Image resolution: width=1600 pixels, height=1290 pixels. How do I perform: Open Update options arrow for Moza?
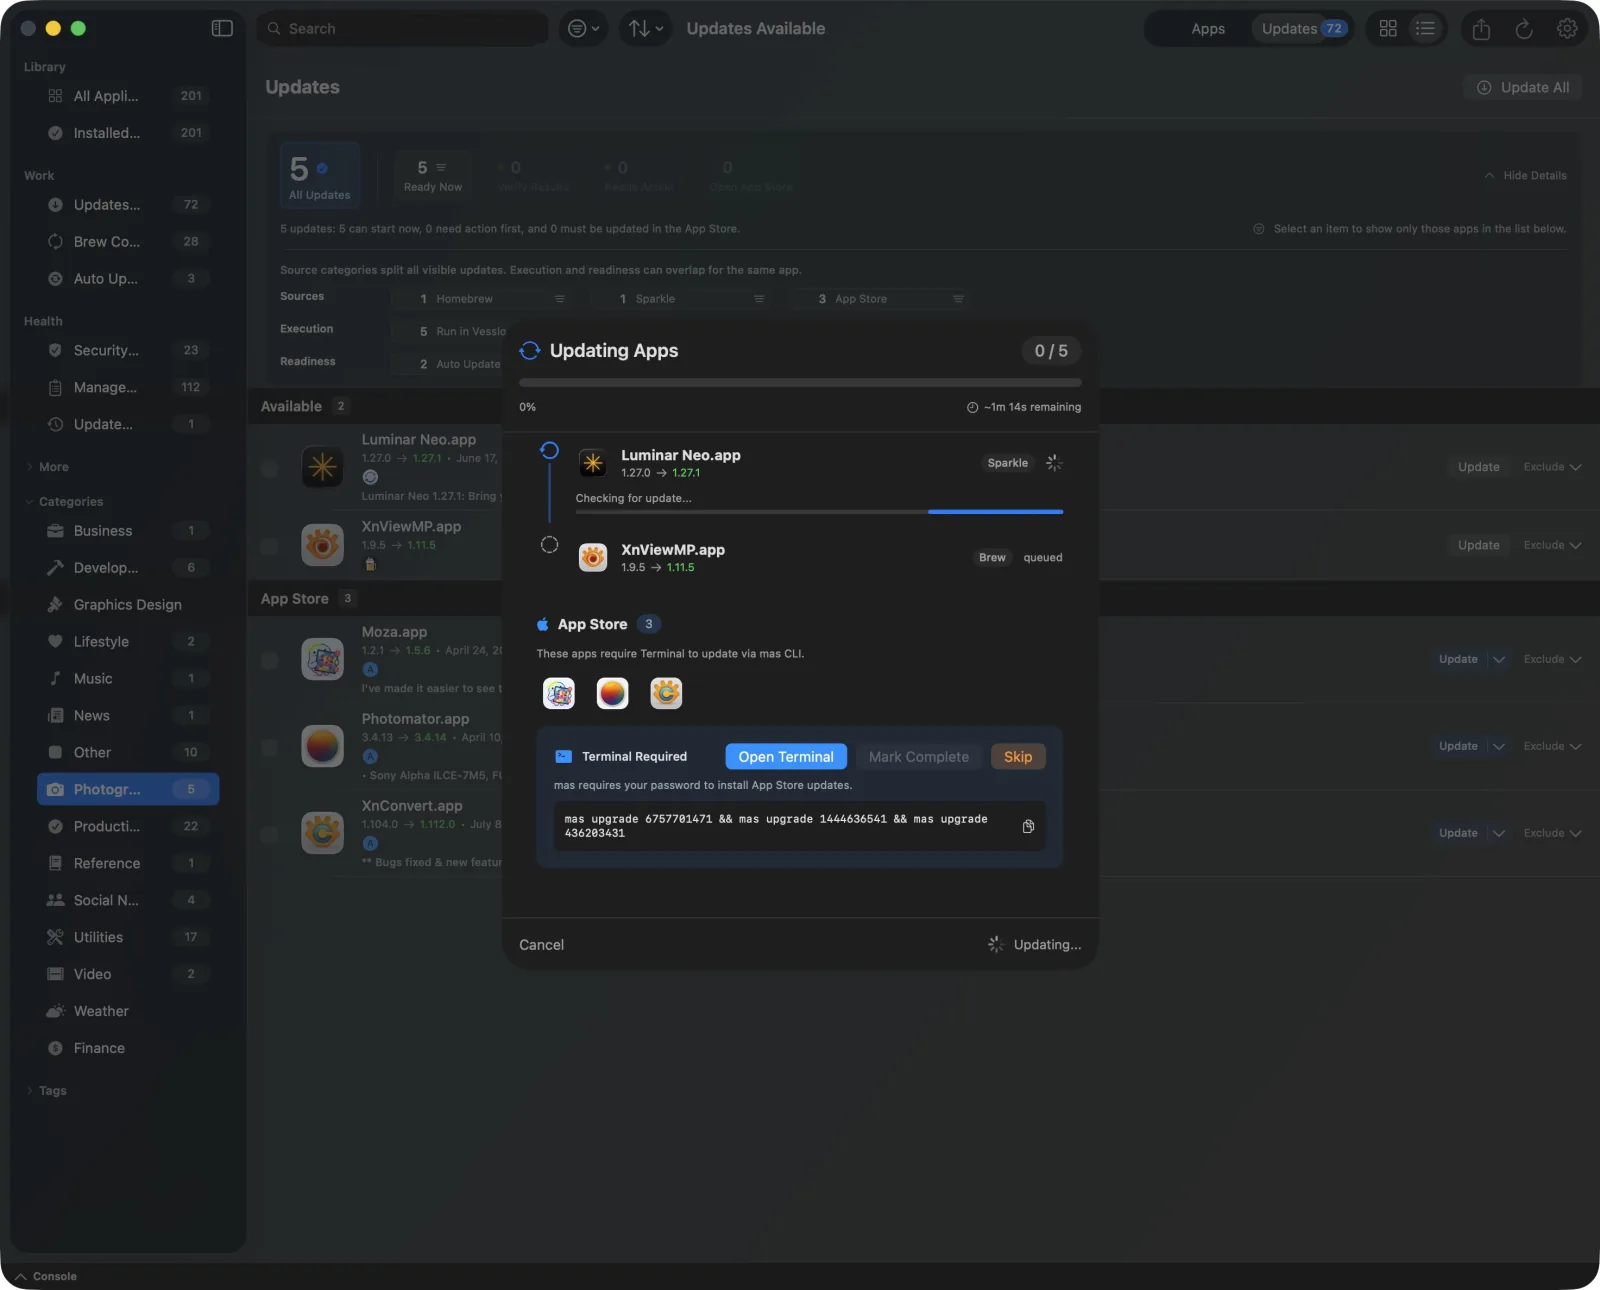(x=1498, y=660)
